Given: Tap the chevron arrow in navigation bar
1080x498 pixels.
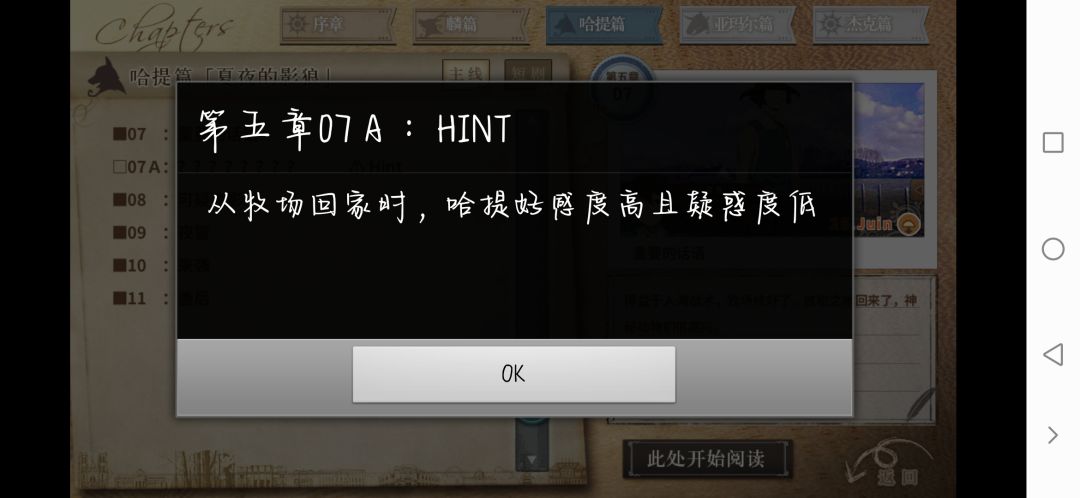Looking at the screenshot, I should tap(1052, 435).
